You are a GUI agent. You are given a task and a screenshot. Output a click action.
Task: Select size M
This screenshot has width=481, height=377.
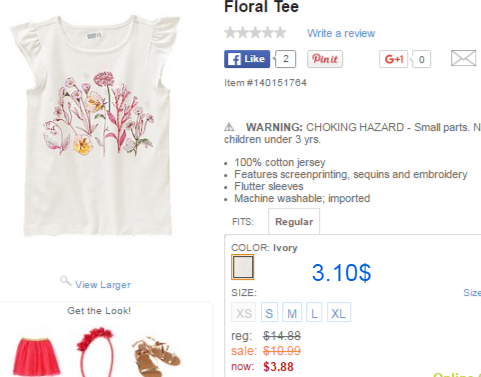[x=292, y=312]
